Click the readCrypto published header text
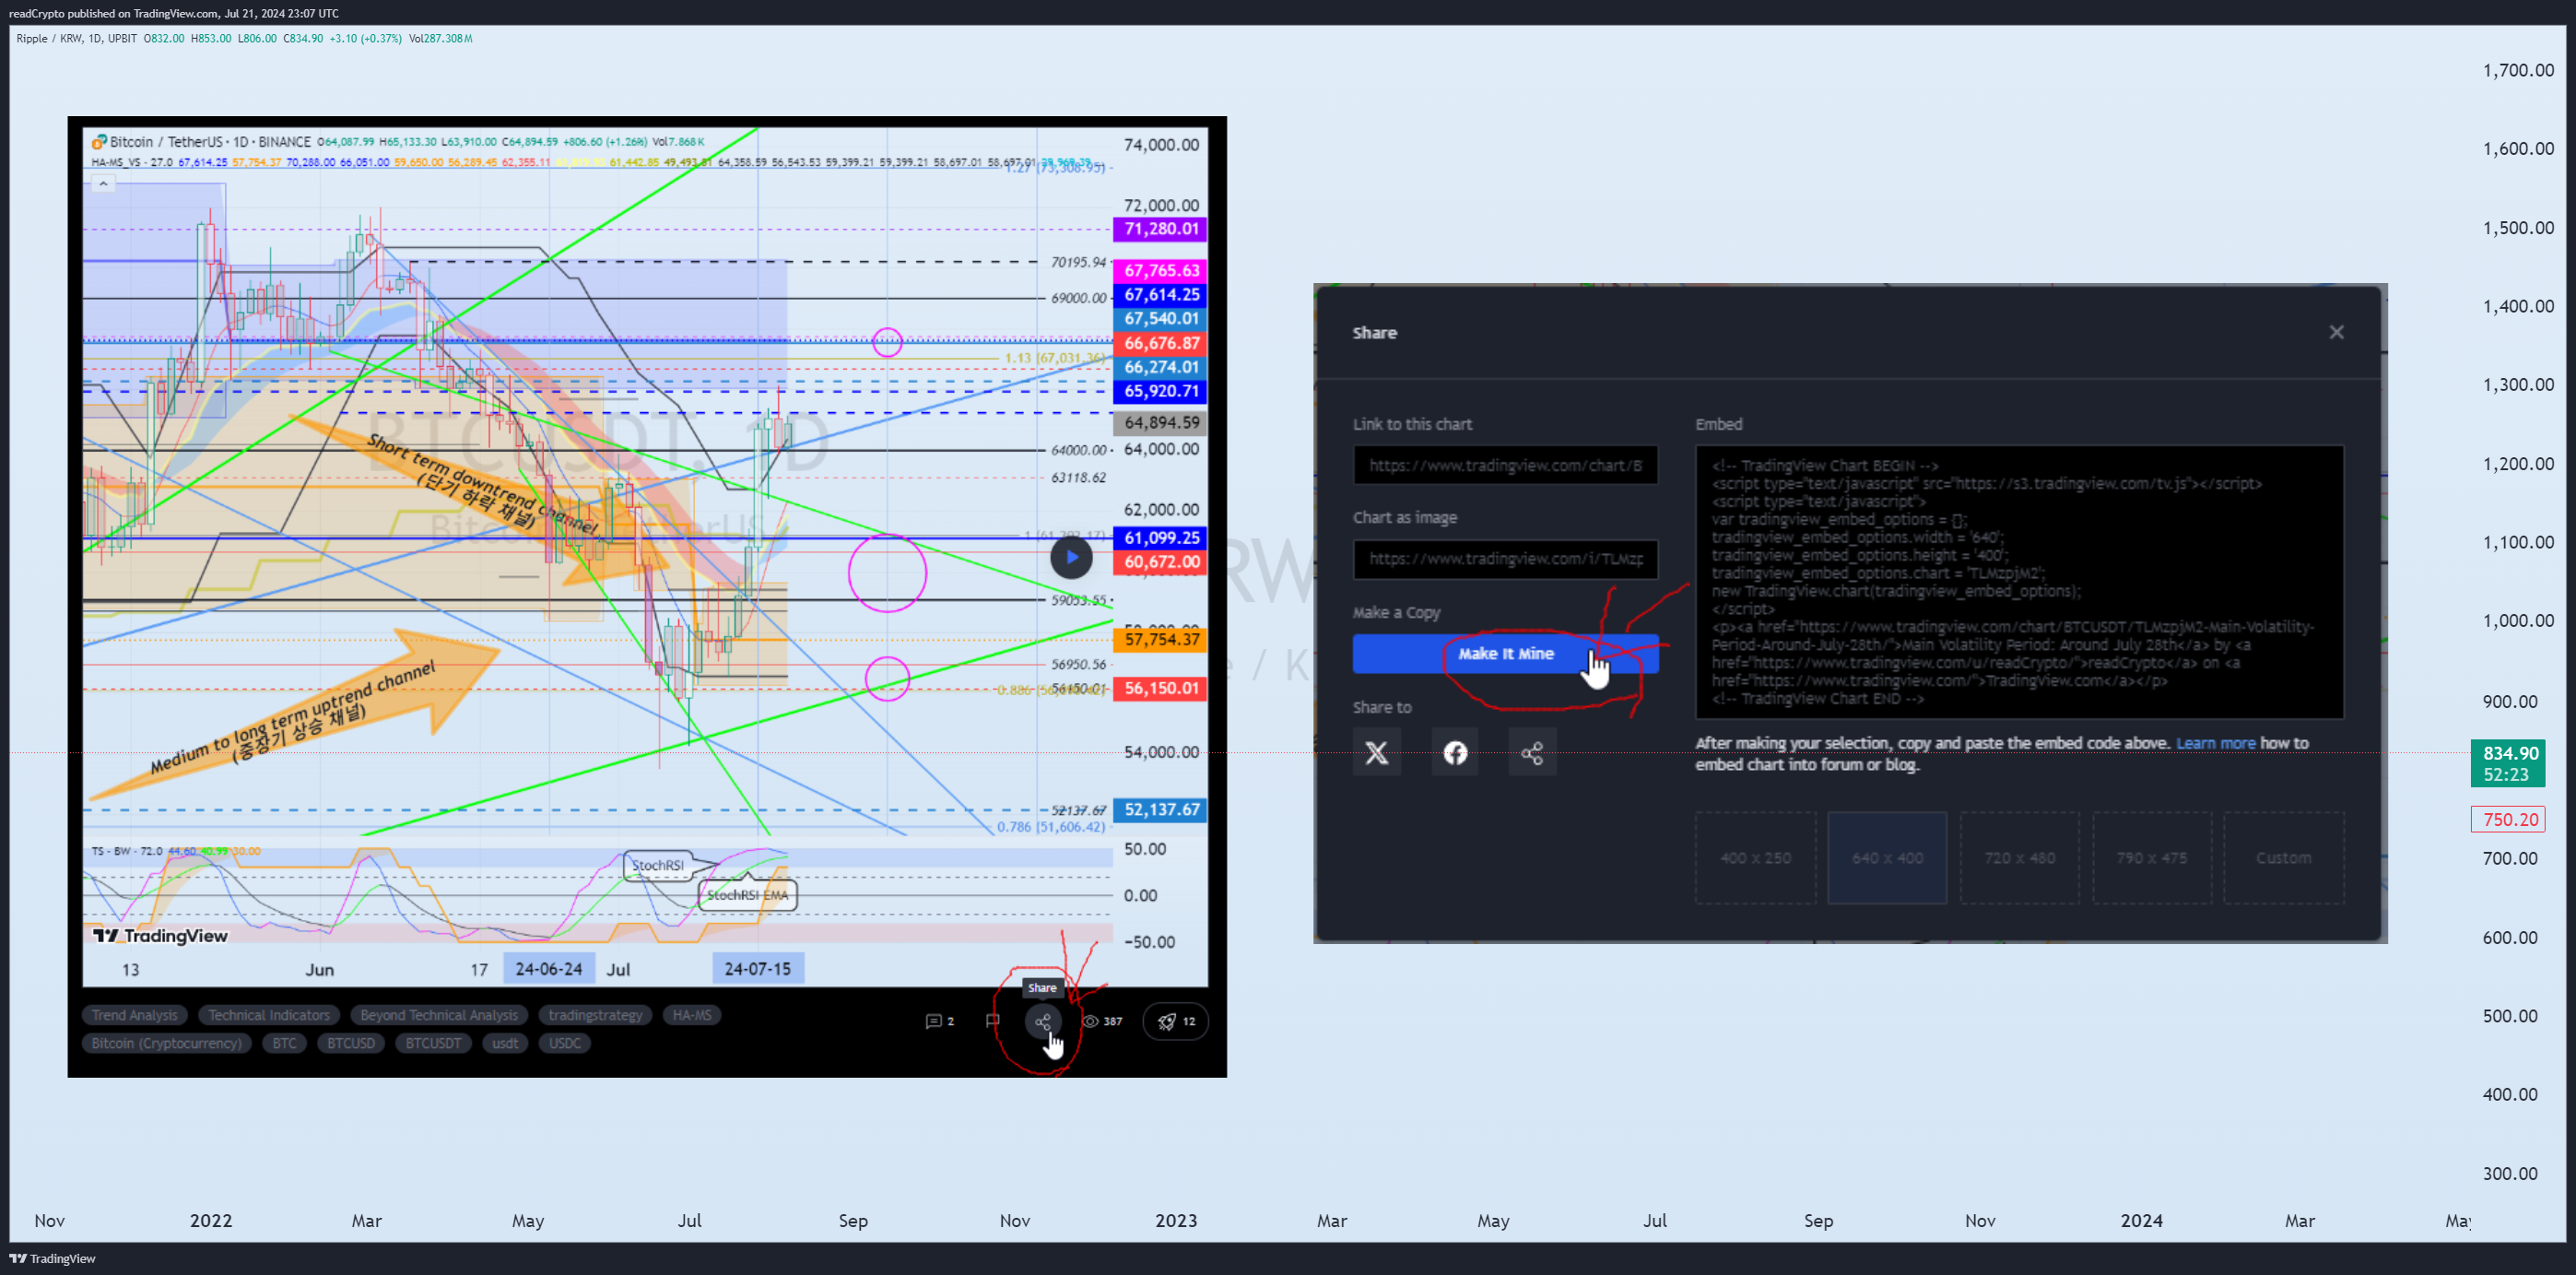The image size is (2576, 1275). pos(174,13)
